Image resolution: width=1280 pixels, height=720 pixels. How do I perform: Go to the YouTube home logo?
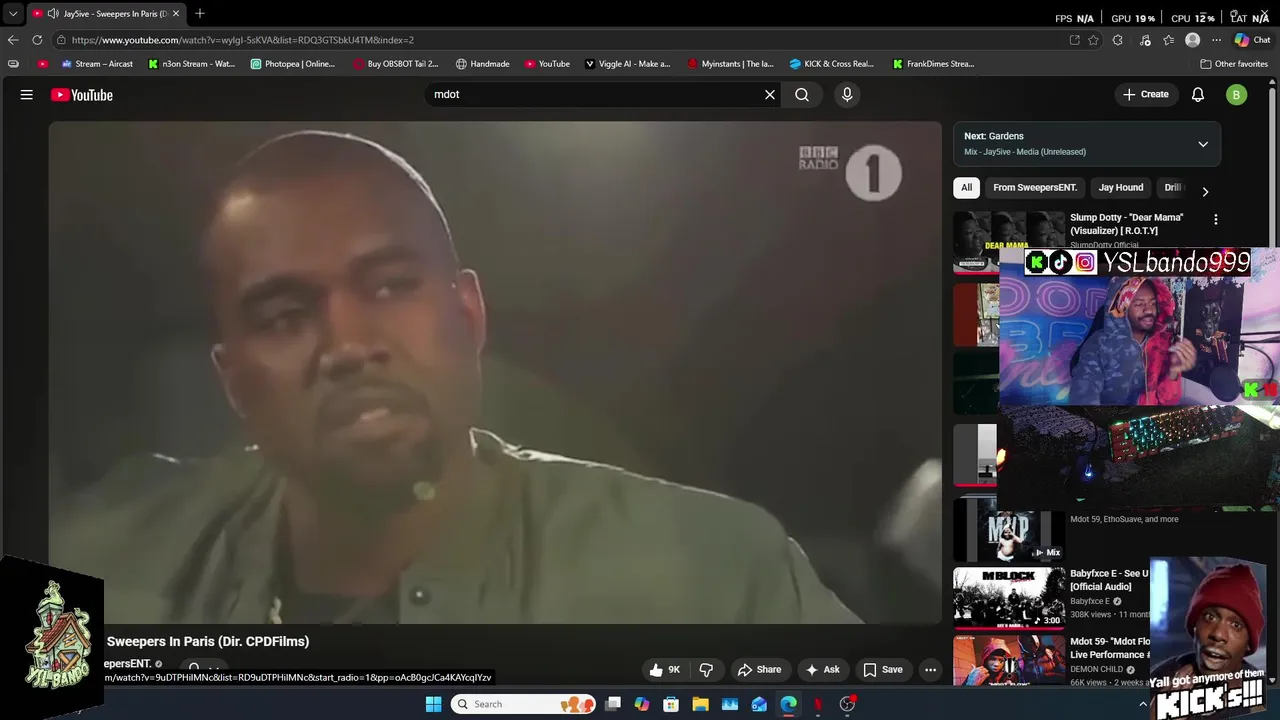click(82, 95)
